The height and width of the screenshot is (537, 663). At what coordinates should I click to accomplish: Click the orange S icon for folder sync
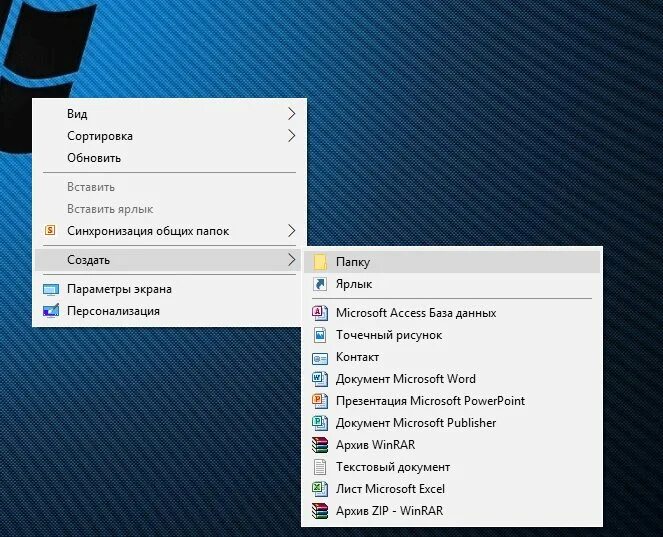tap(50, 230)
